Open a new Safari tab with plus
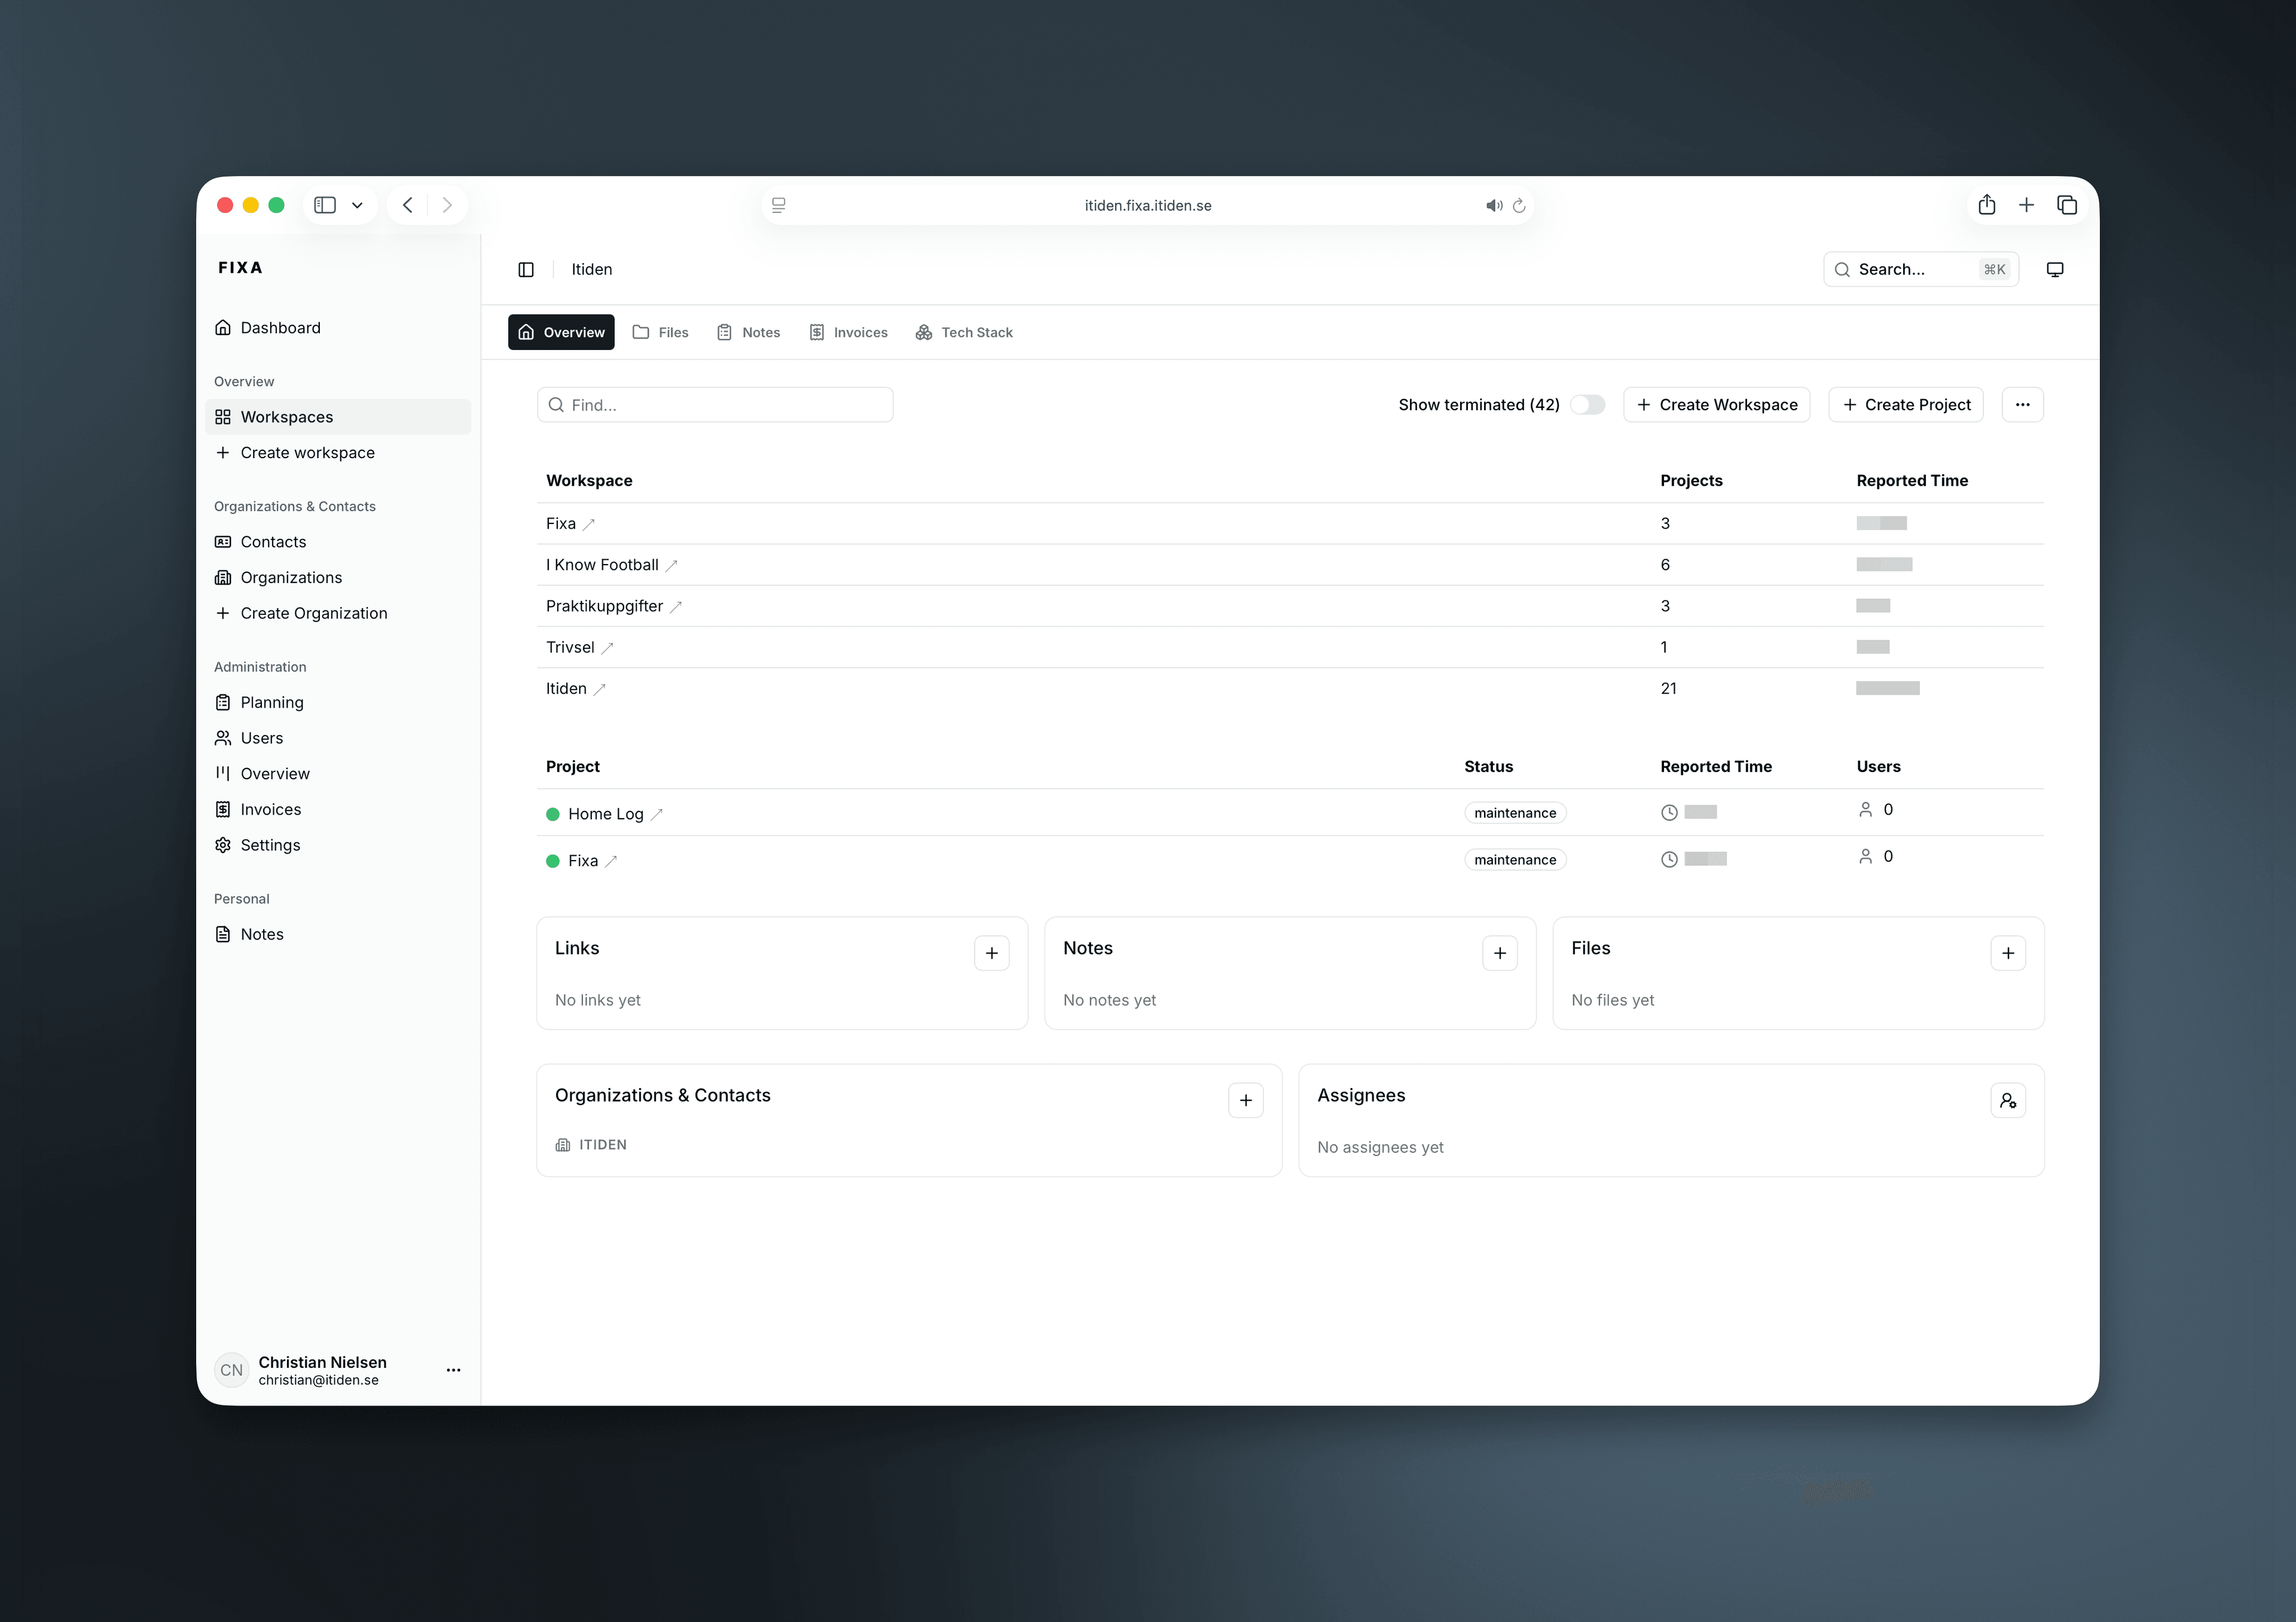 (x=2026, y=205)
